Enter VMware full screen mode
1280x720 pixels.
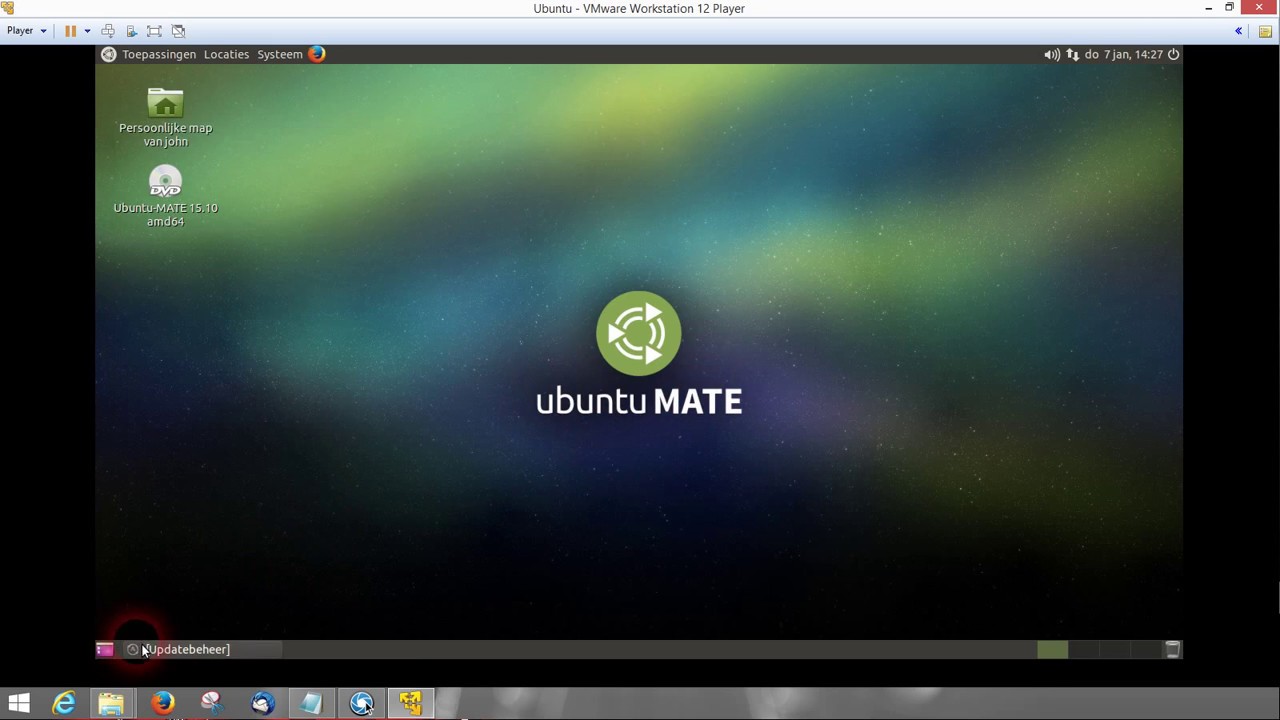tap(154, 31)
